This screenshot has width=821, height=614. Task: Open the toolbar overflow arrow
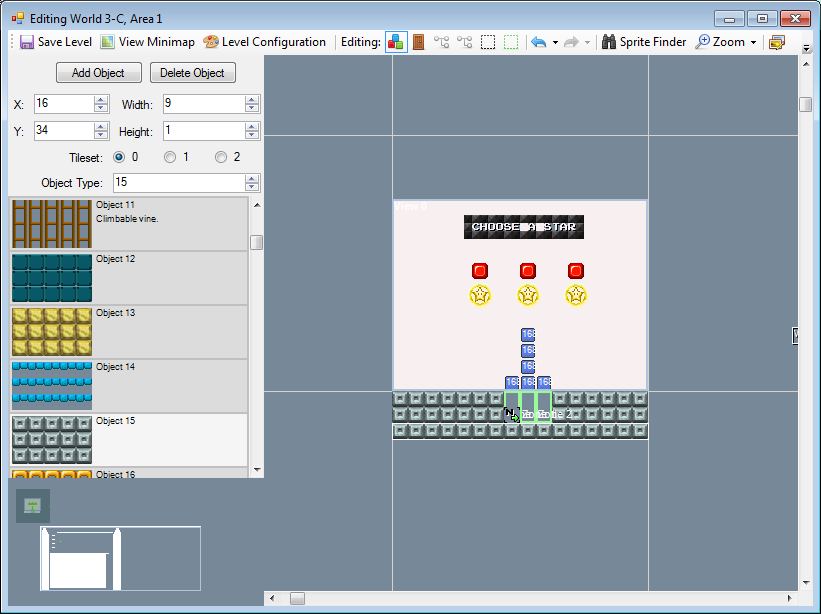click(x=806, y=48)
